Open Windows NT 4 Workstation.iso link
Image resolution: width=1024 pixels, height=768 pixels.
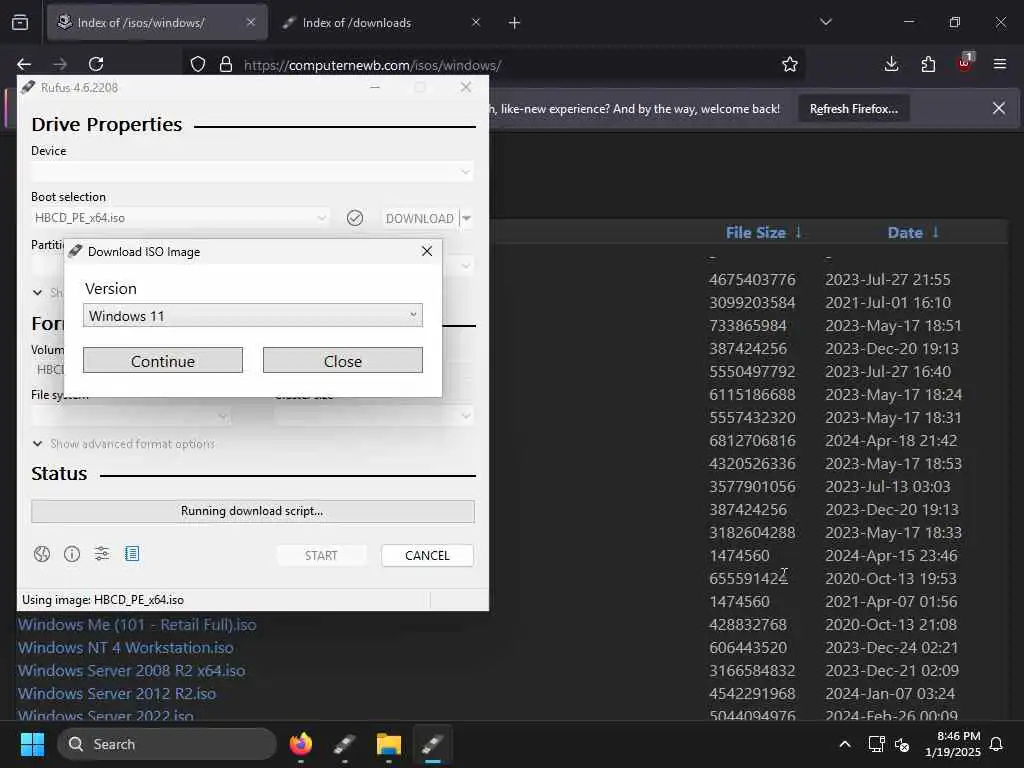tap(125, 648)
